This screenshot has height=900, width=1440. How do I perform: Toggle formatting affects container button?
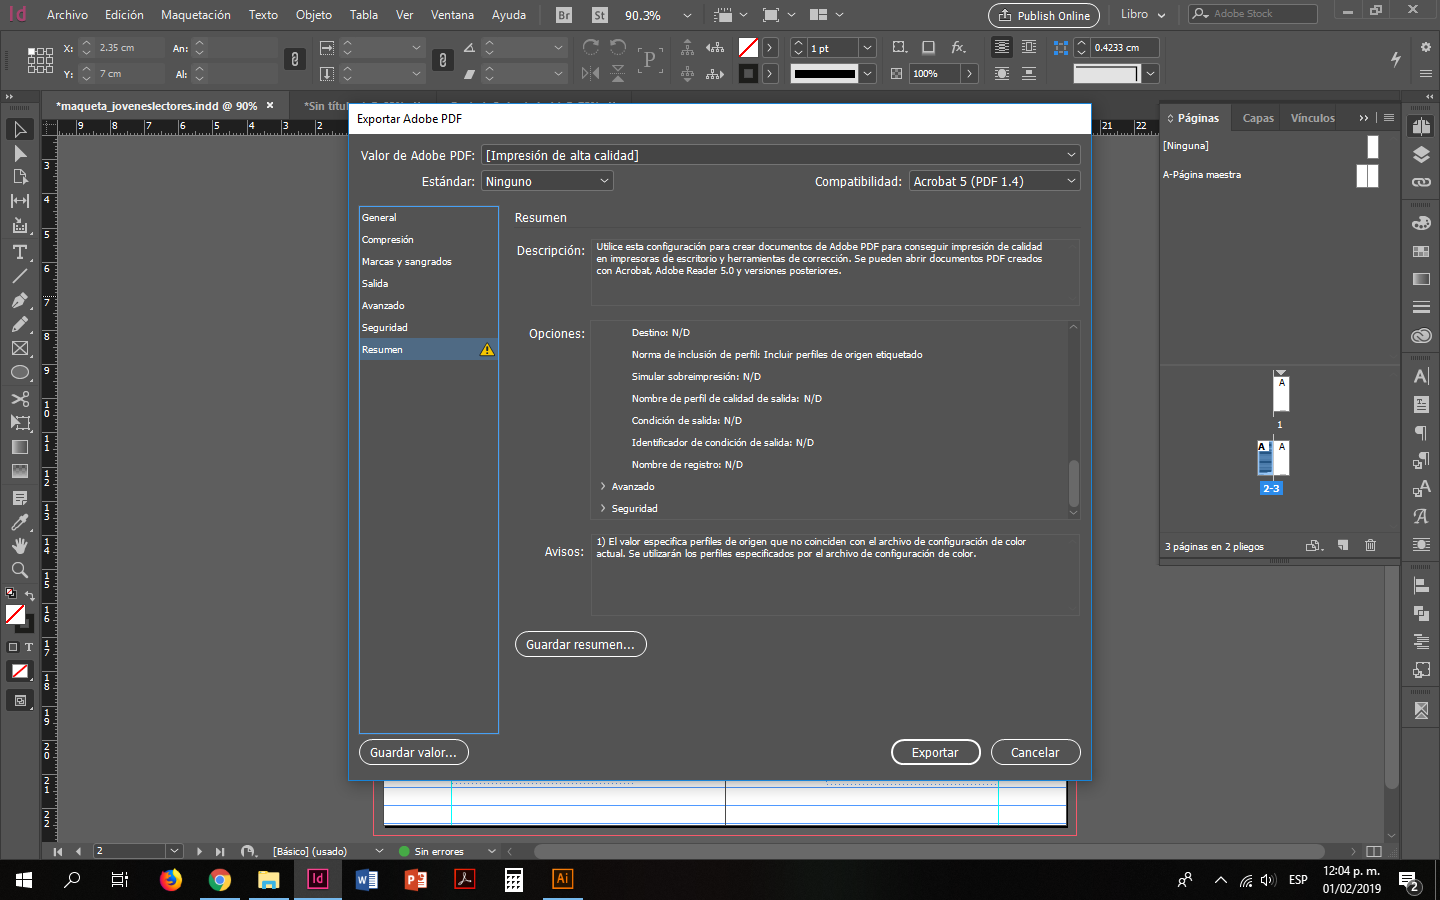click(x=13, y=647)
